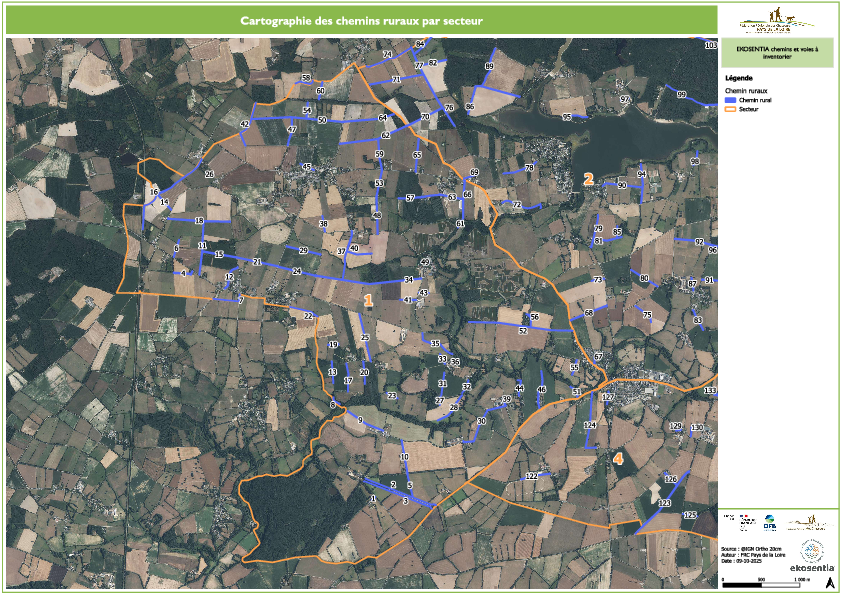Image resolution: width=842 pixels, height=595 pixels.
Task: Select the hikers logo at top right
Action: click(x=777, y=19)
